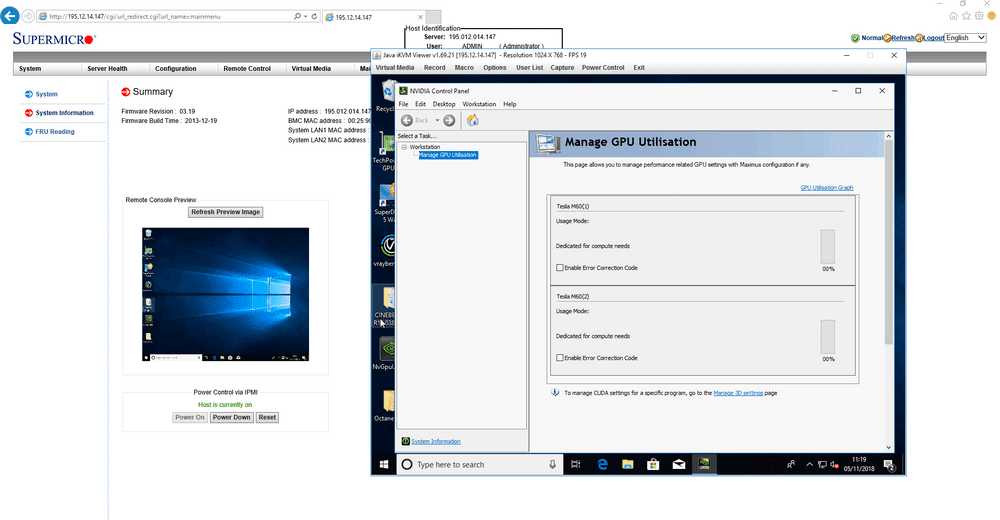
Task: Open the Mail app from taskbar
Action: (x=679, y=464)
